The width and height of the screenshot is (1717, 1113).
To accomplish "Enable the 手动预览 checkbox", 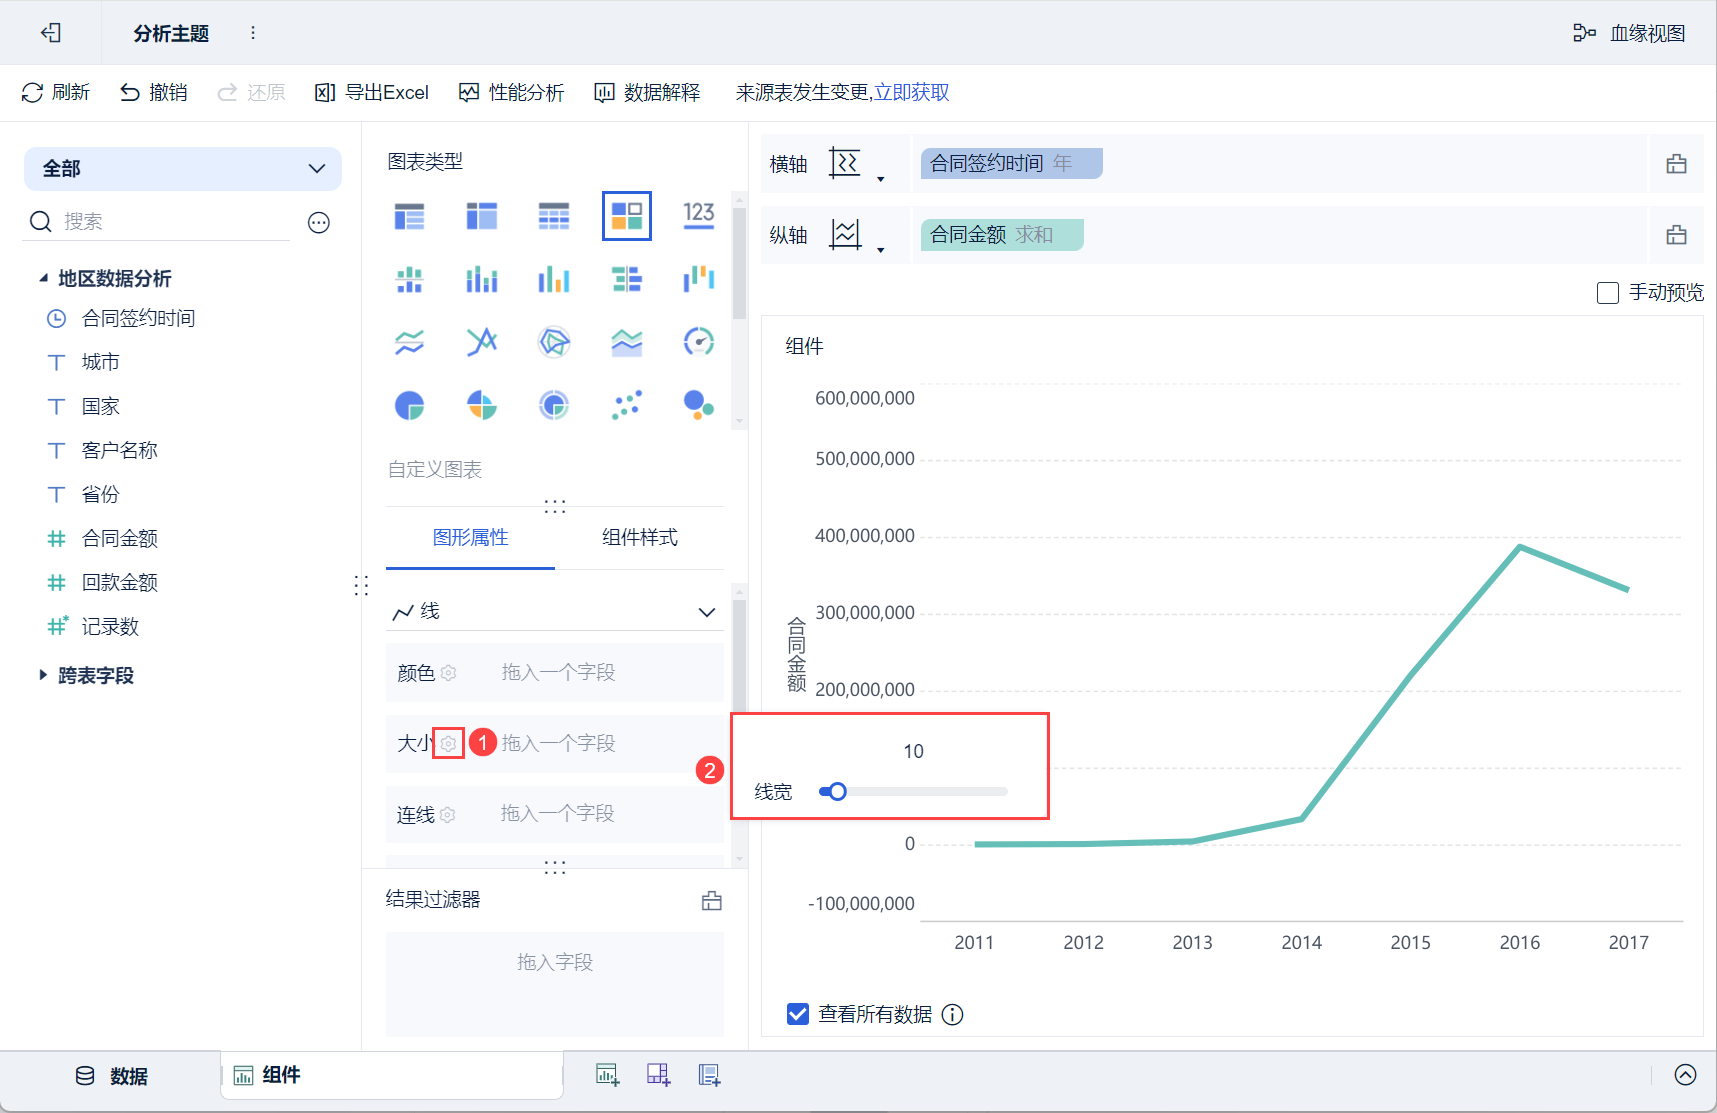I will point(1608,293).
